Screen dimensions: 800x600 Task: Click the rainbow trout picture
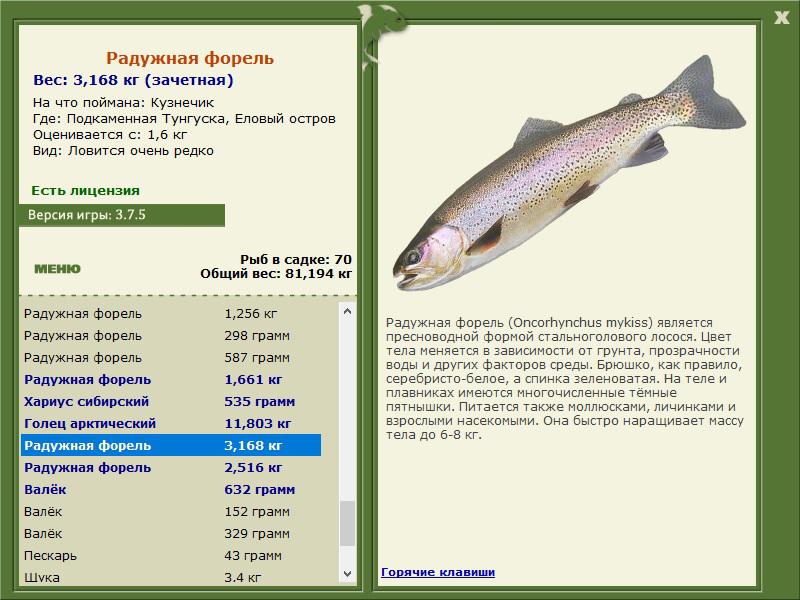569,173
